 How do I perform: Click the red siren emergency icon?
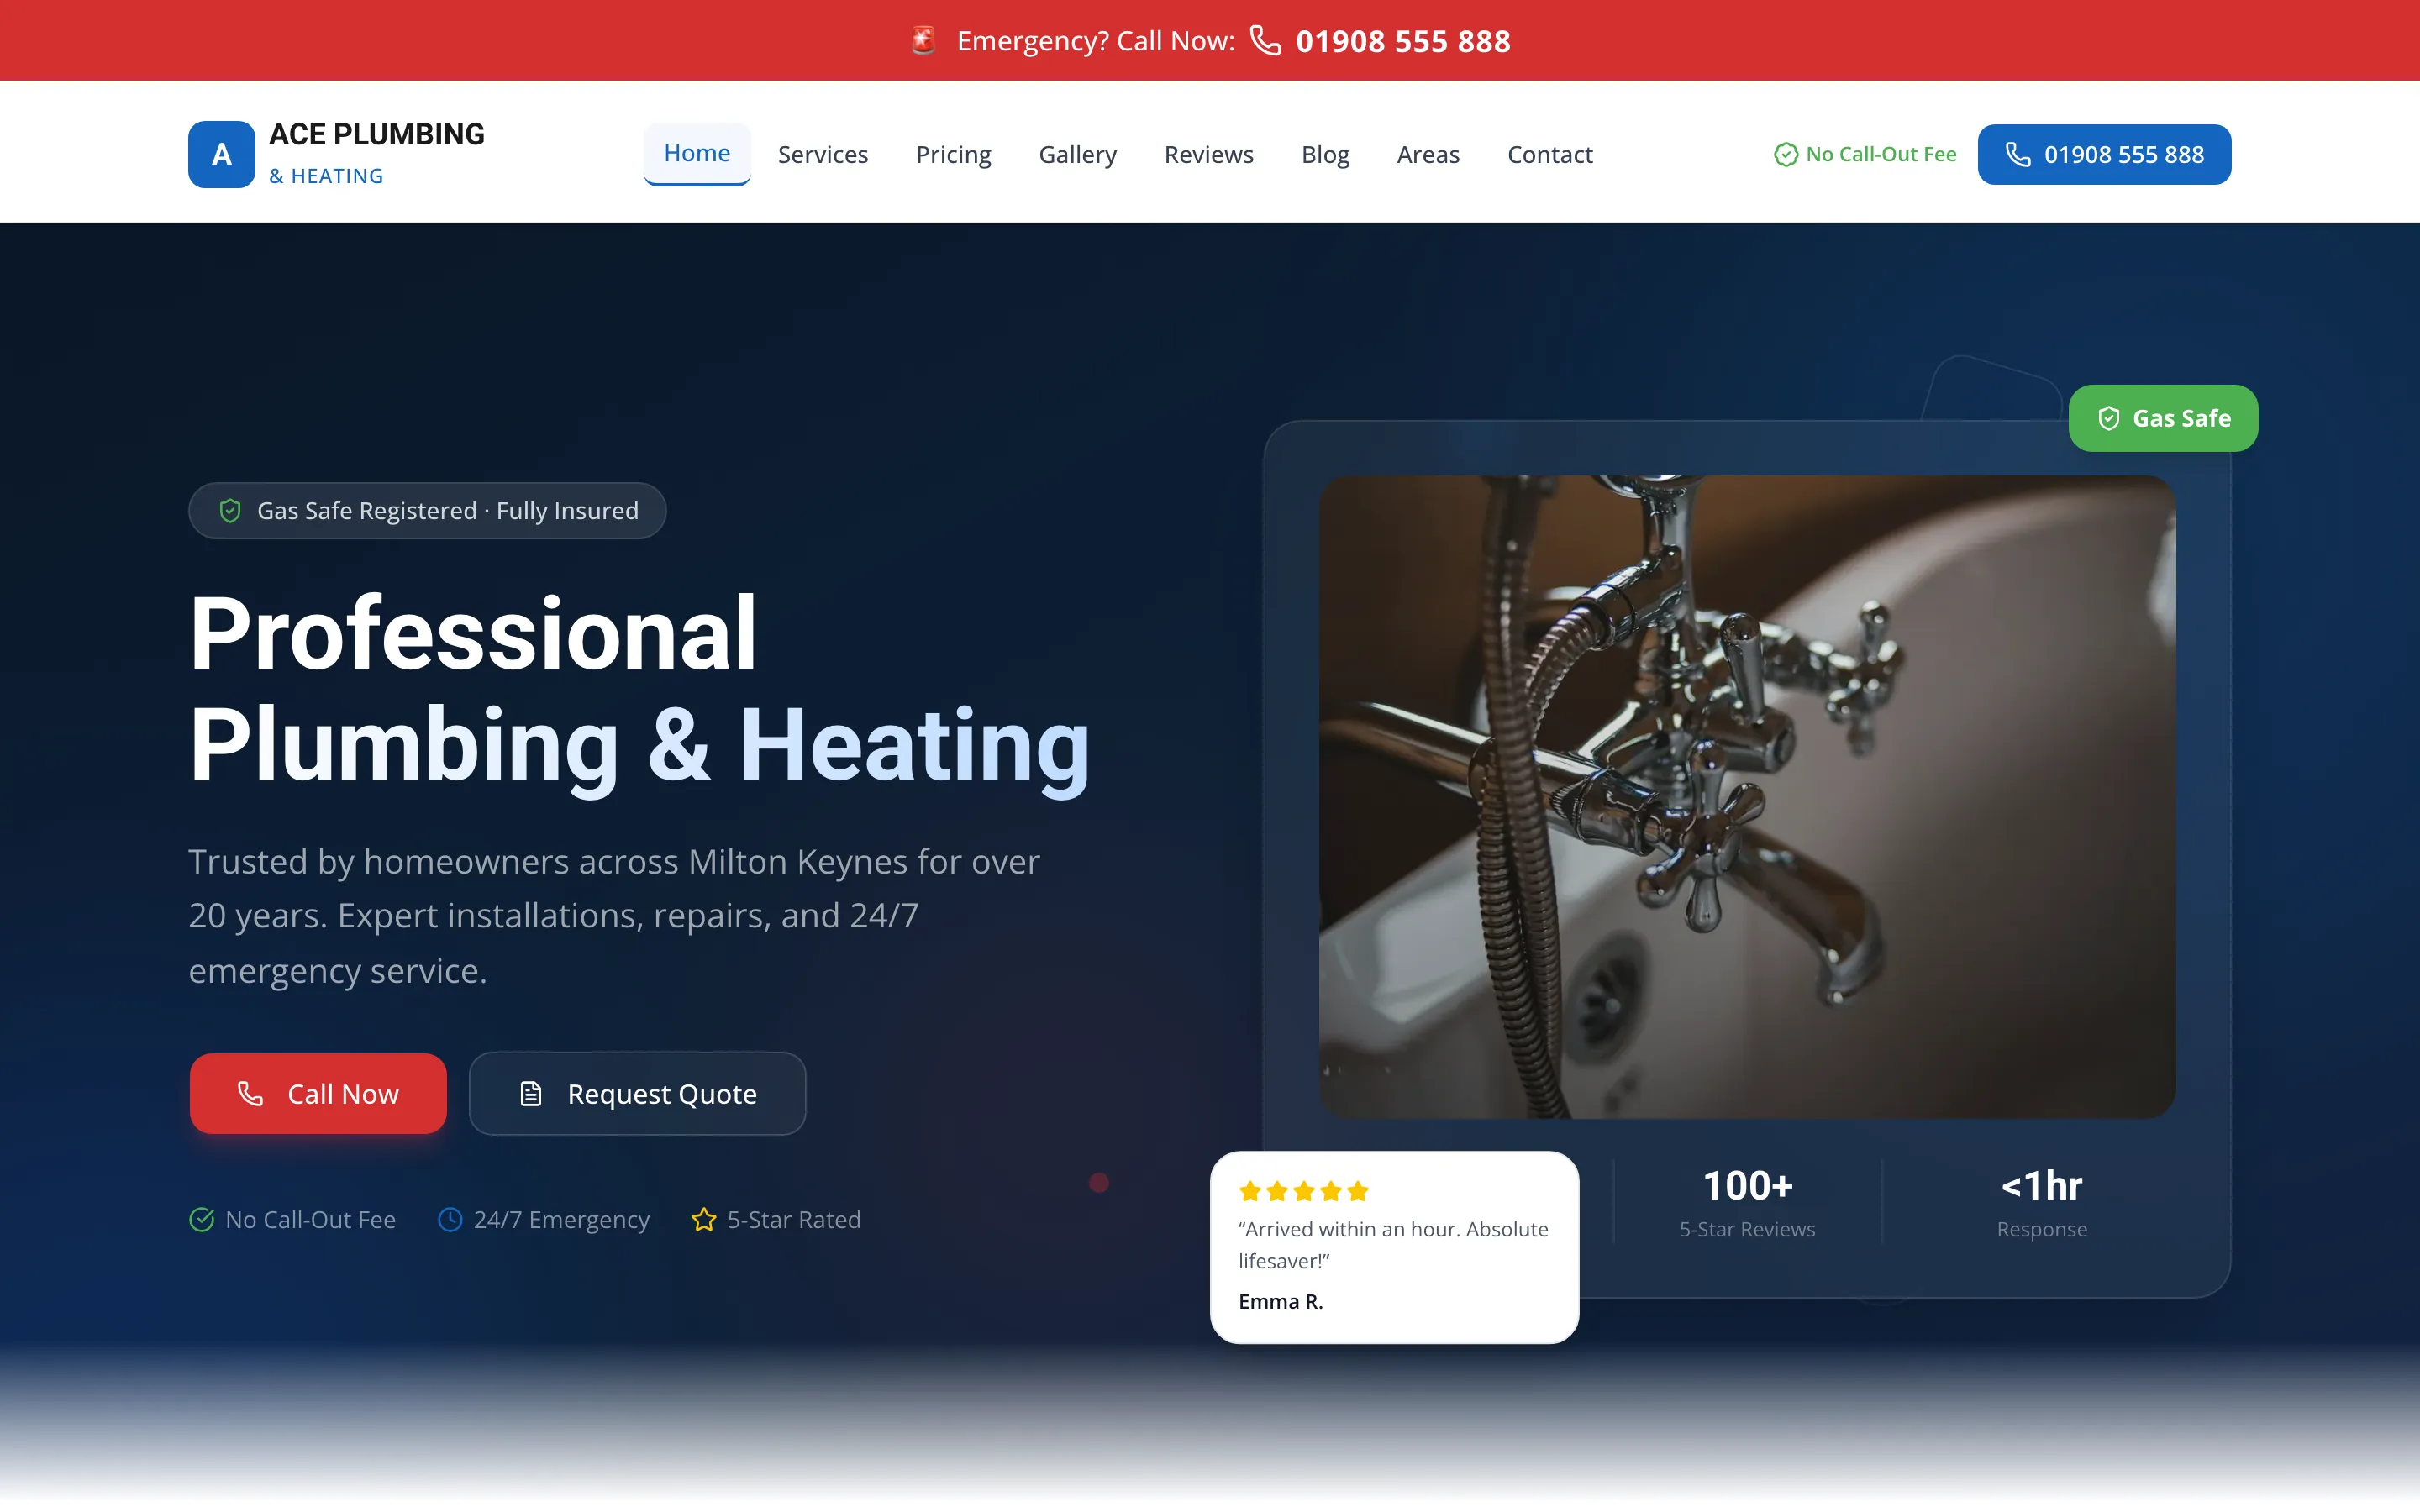[923, 40]
